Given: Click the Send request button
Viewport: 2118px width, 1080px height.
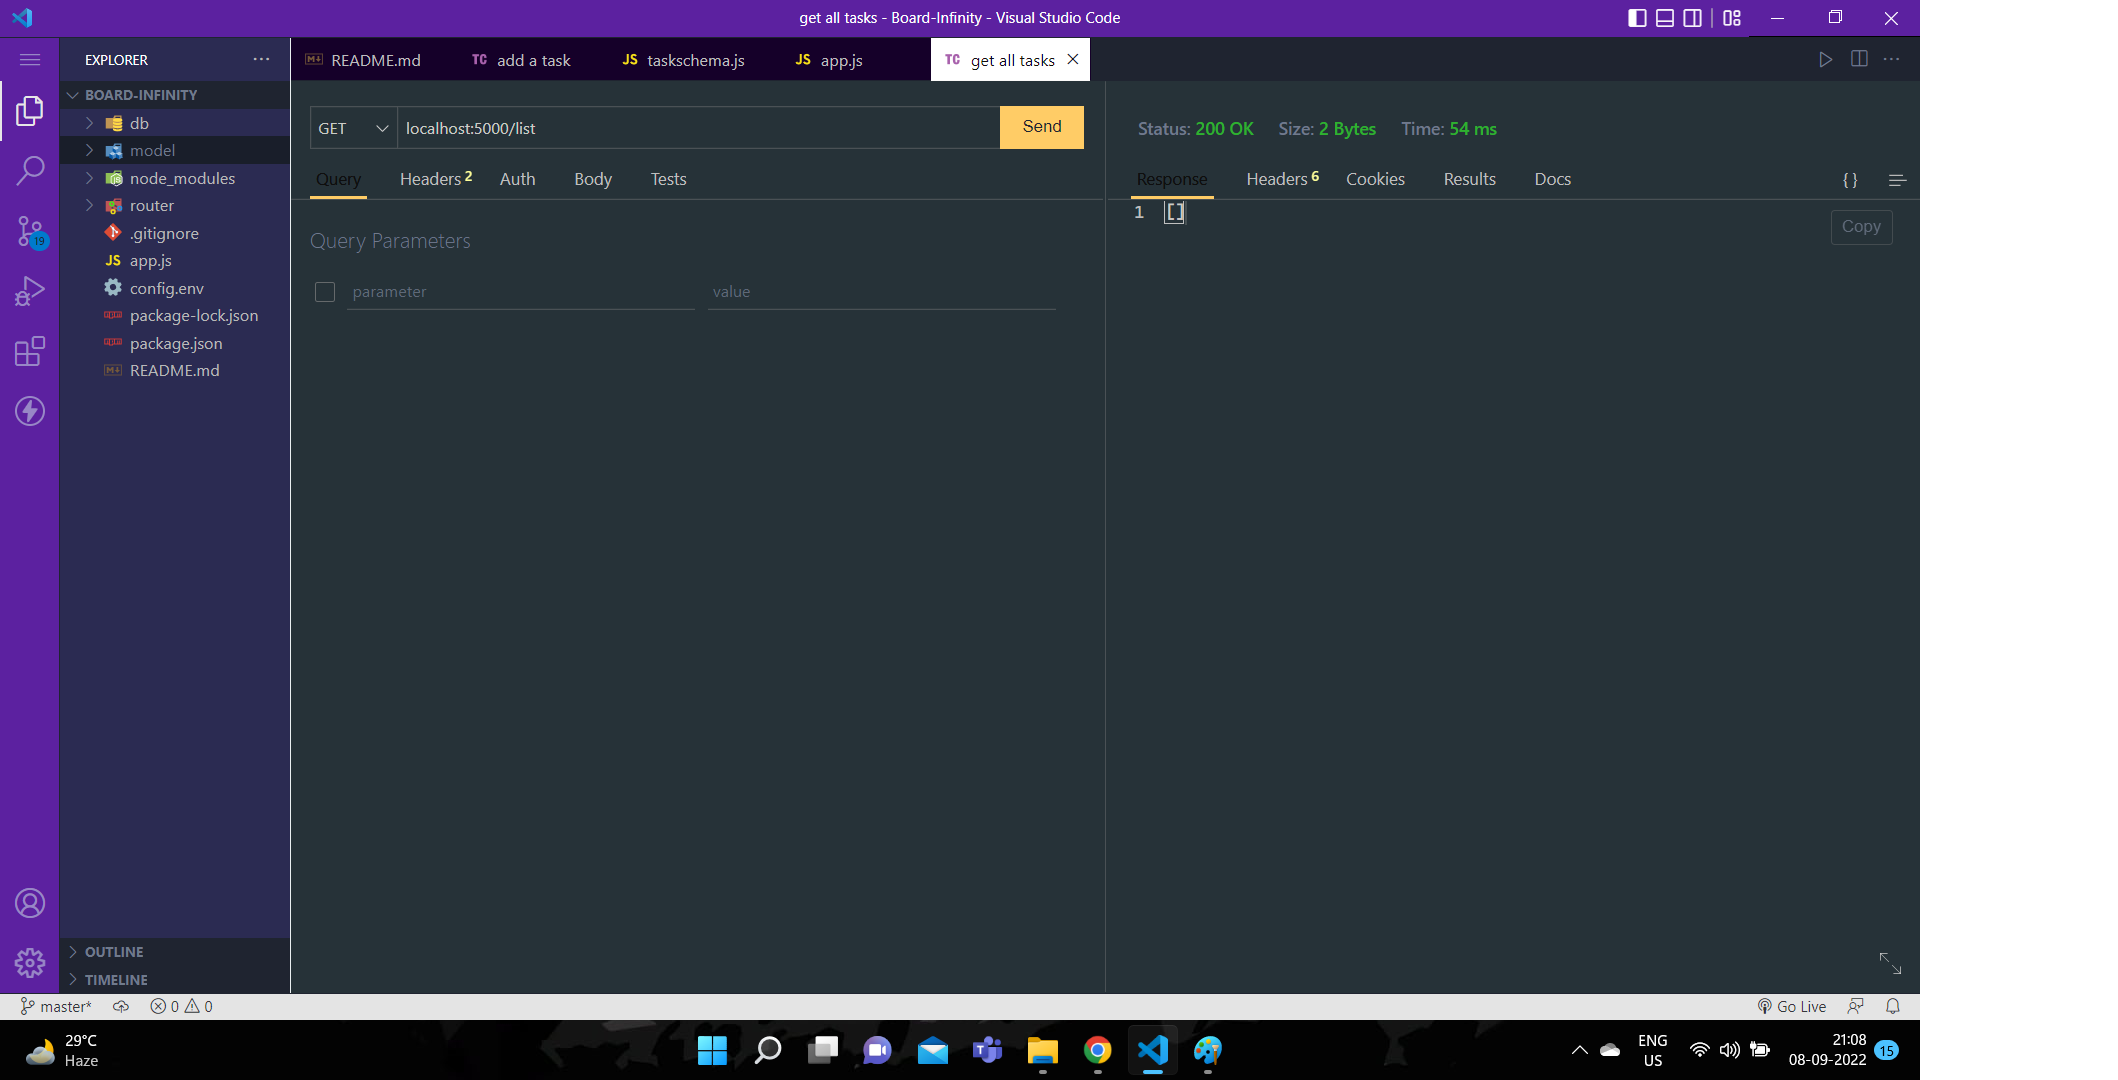Looking at the screenshot, I should 1042,127.
